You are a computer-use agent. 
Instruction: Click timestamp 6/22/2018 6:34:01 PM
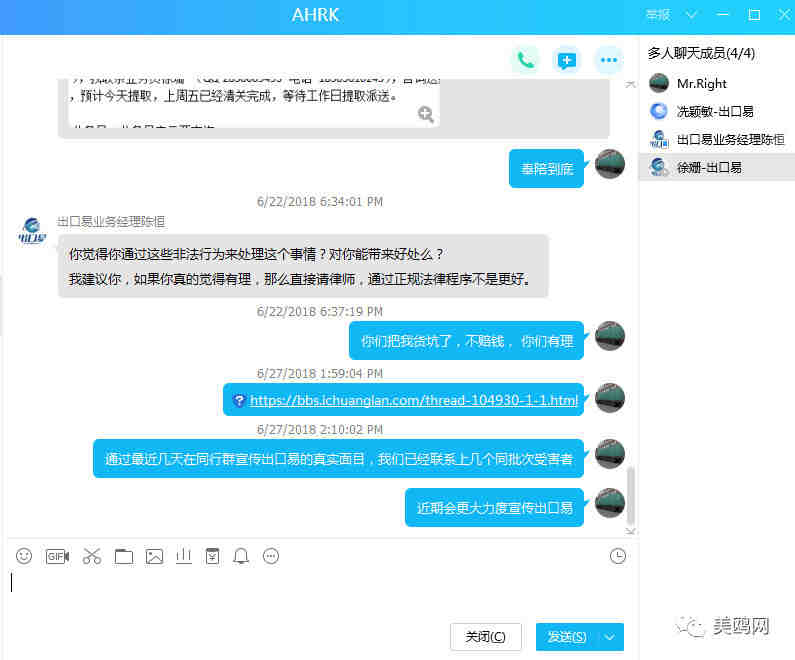tap(319, 202)
